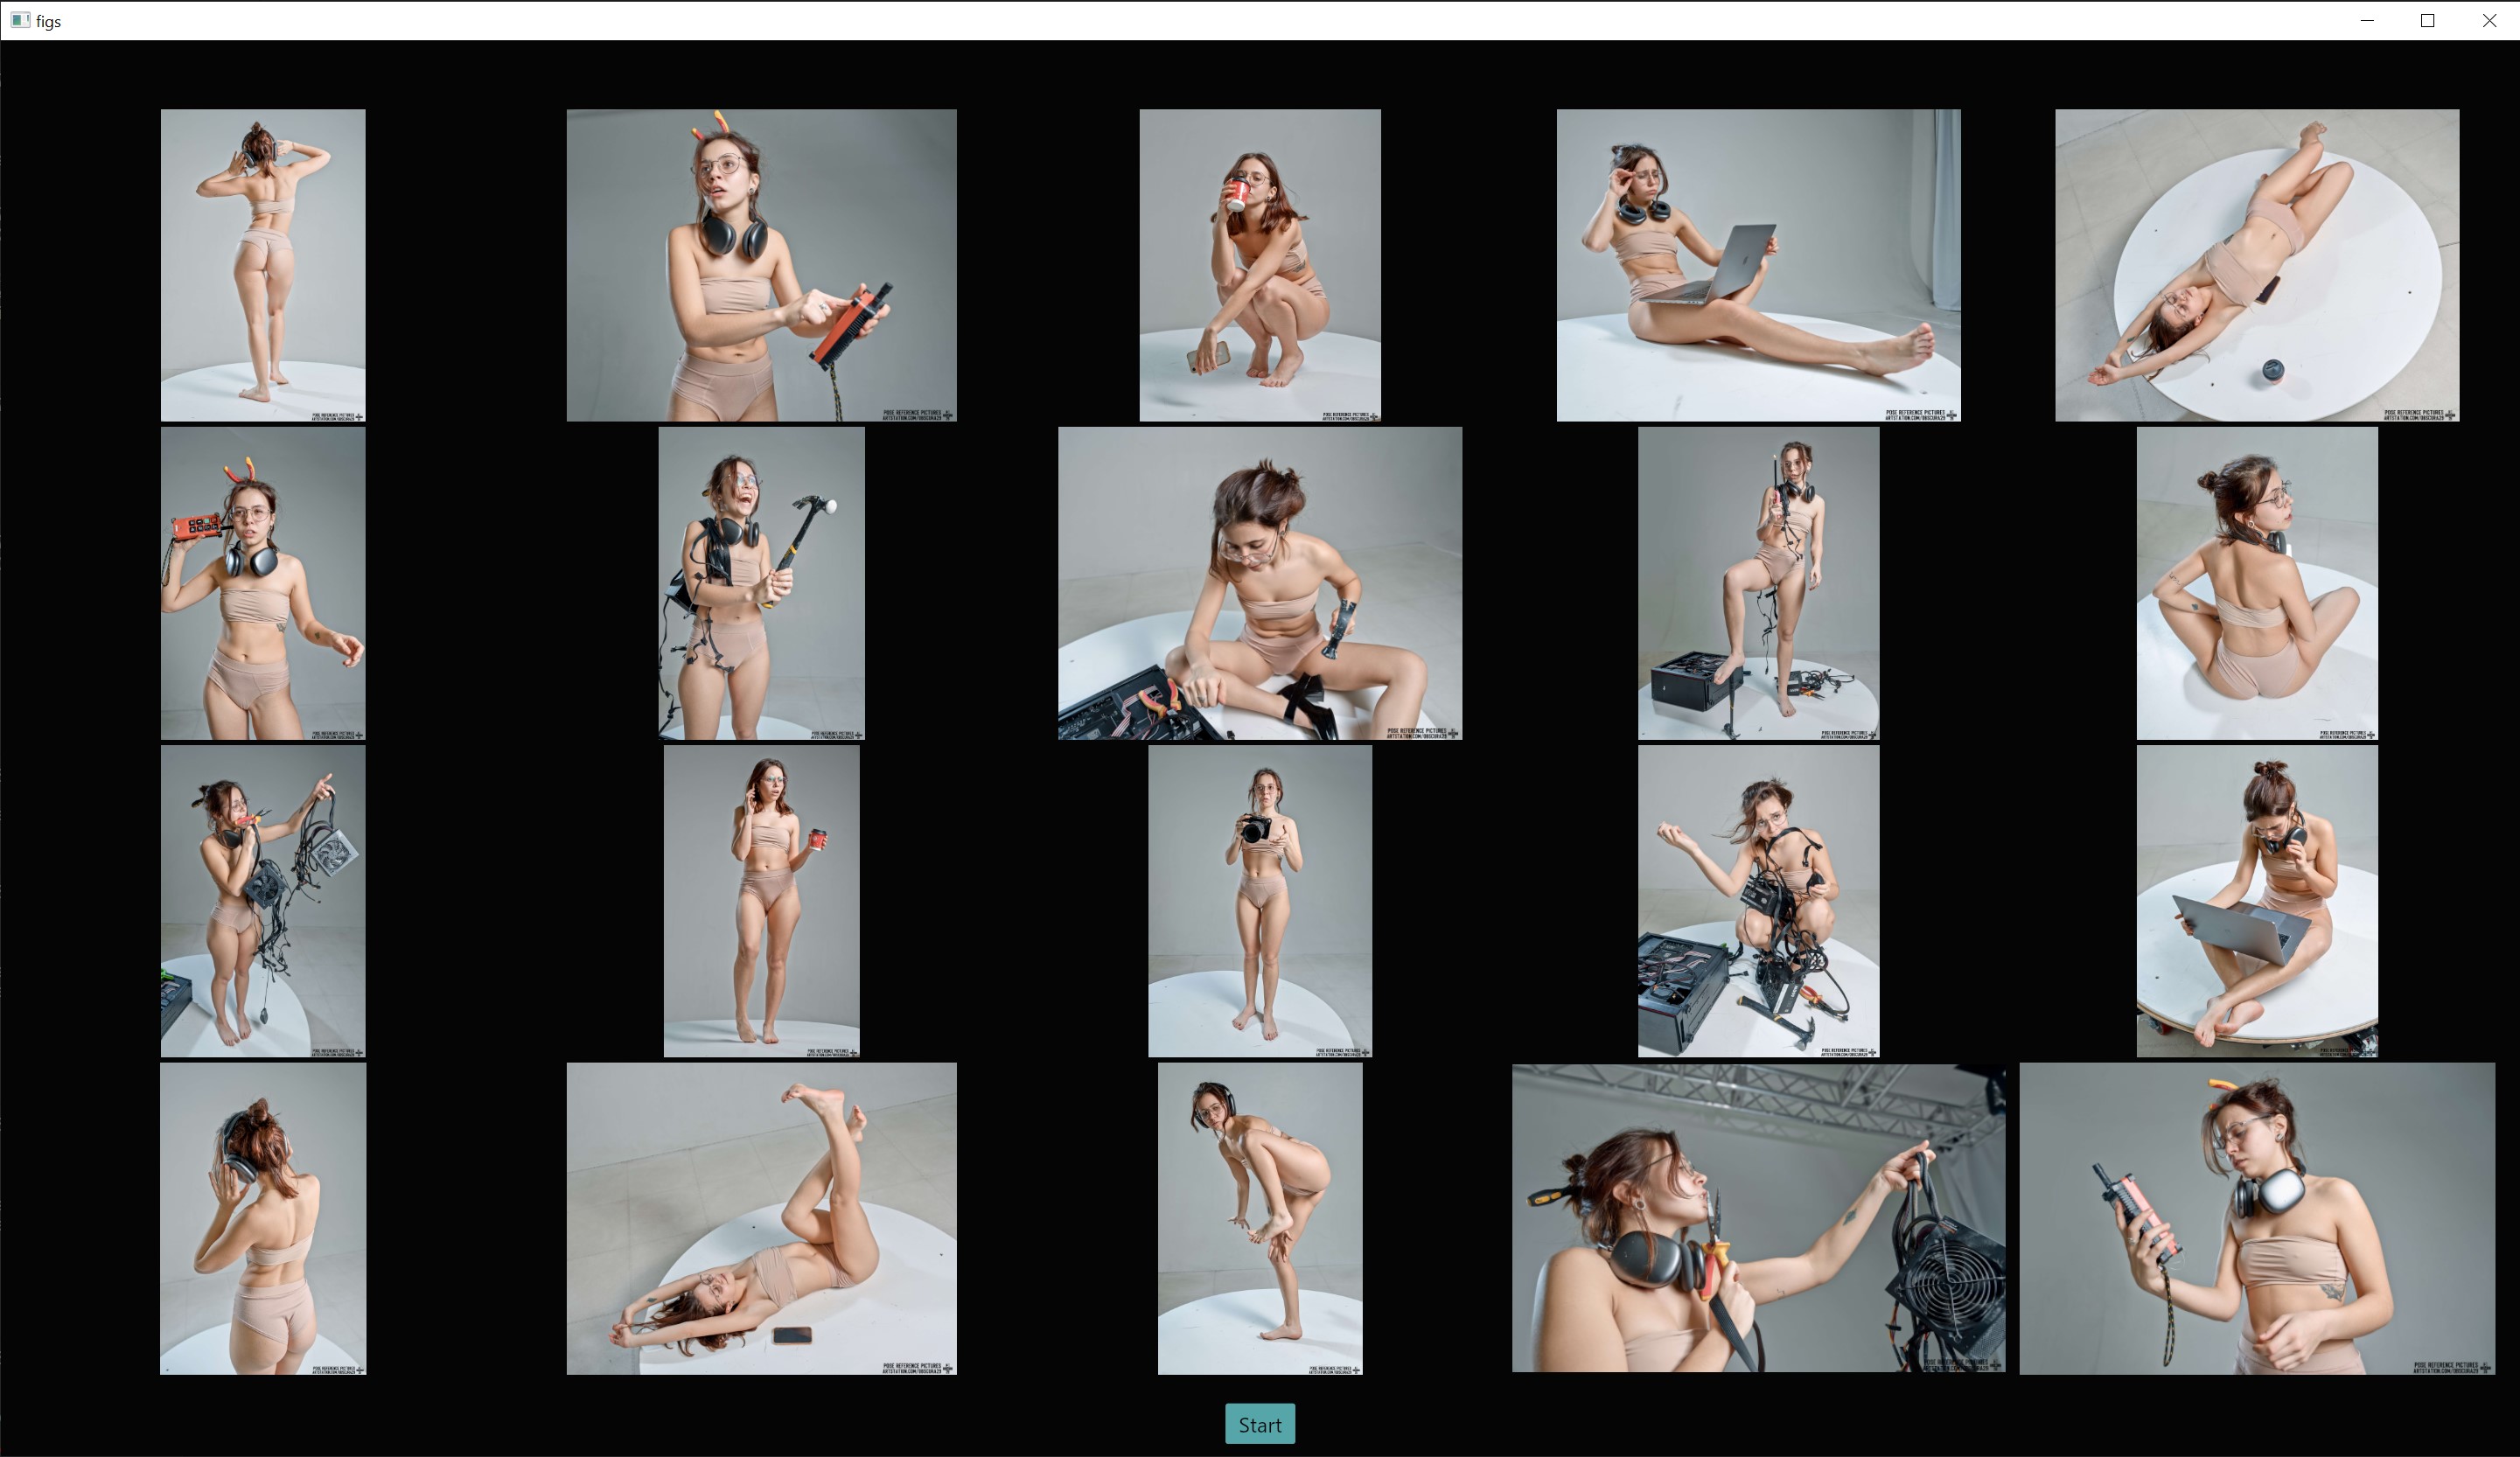Select overhead thumbnail lying on round white platform
Screen dimensions: 2520x1457
tap(2257, 265)
